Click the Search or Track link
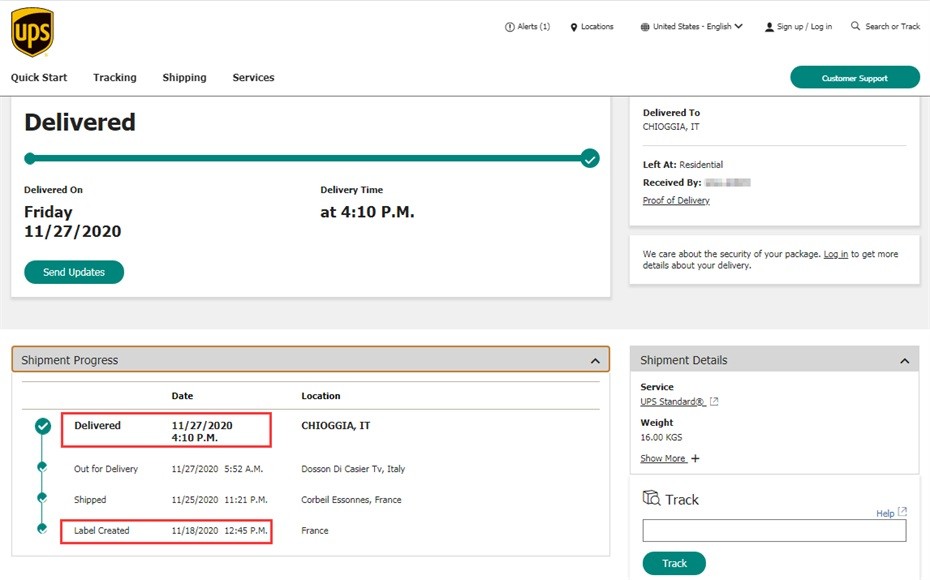 (x=893, y=27)
